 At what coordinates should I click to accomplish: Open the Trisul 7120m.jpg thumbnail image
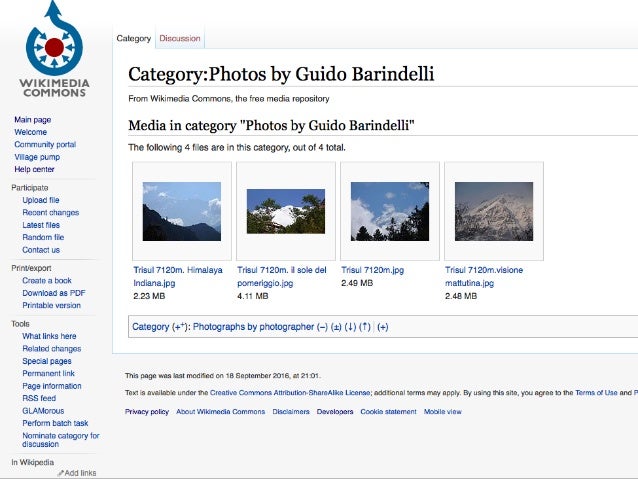[x=390, y=211]
